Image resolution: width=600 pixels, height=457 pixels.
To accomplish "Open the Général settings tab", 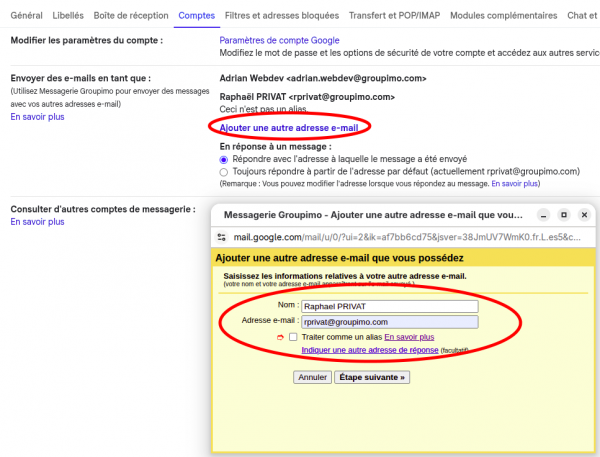I will coord(26,15).
